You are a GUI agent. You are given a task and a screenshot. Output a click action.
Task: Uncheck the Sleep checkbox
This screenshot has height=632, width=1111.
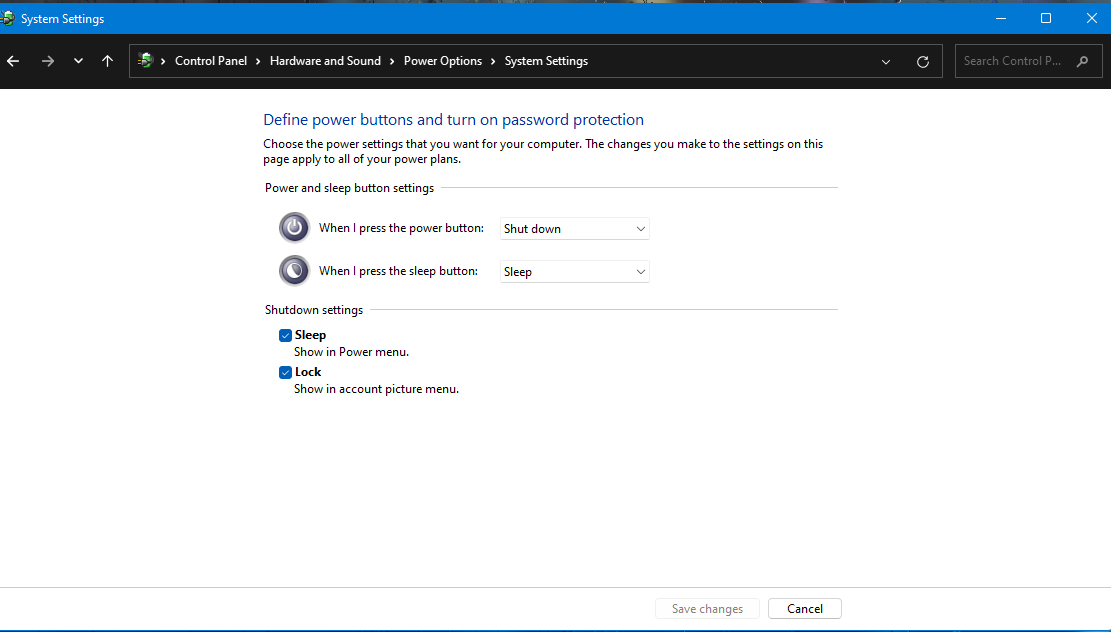point(286,335)
